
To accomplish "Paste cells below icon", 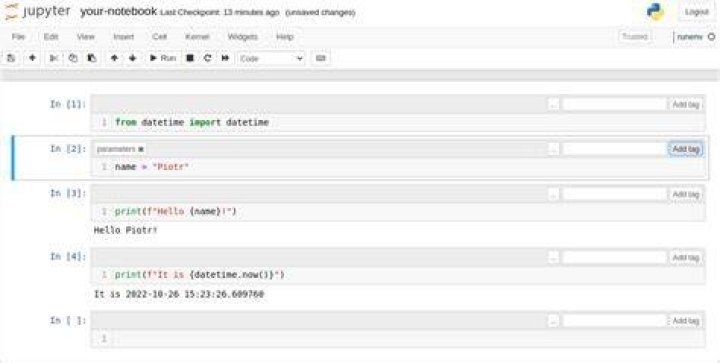I will pos(92,58).
